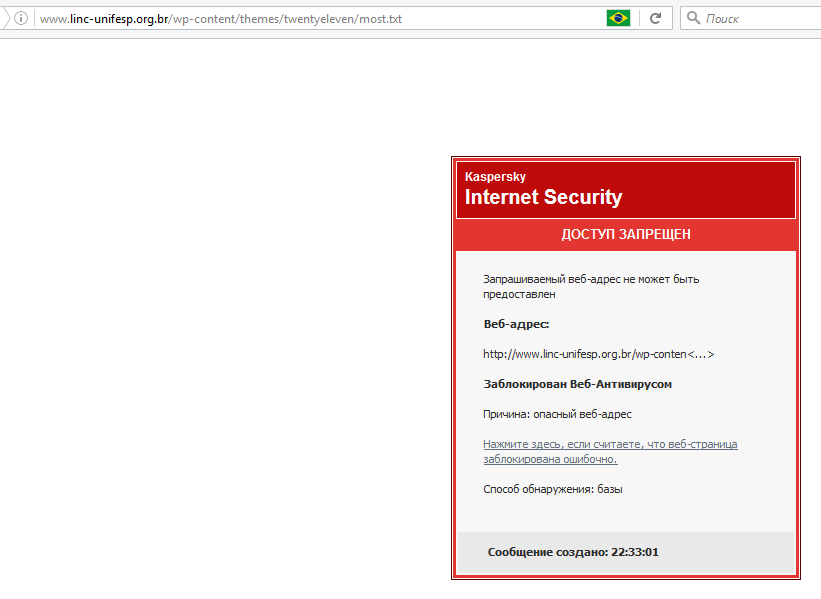The width and height of the screenshot is (821, 599).
Task: Click the 'Запрашиваемый веб-адрес не может быть' message
Action: [591, 279]
